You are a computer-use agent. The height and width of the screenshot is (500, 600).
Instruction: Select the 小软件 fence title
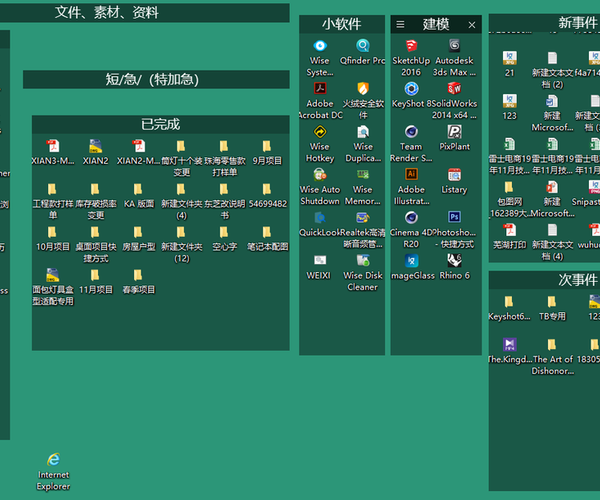tap(342, 24)
